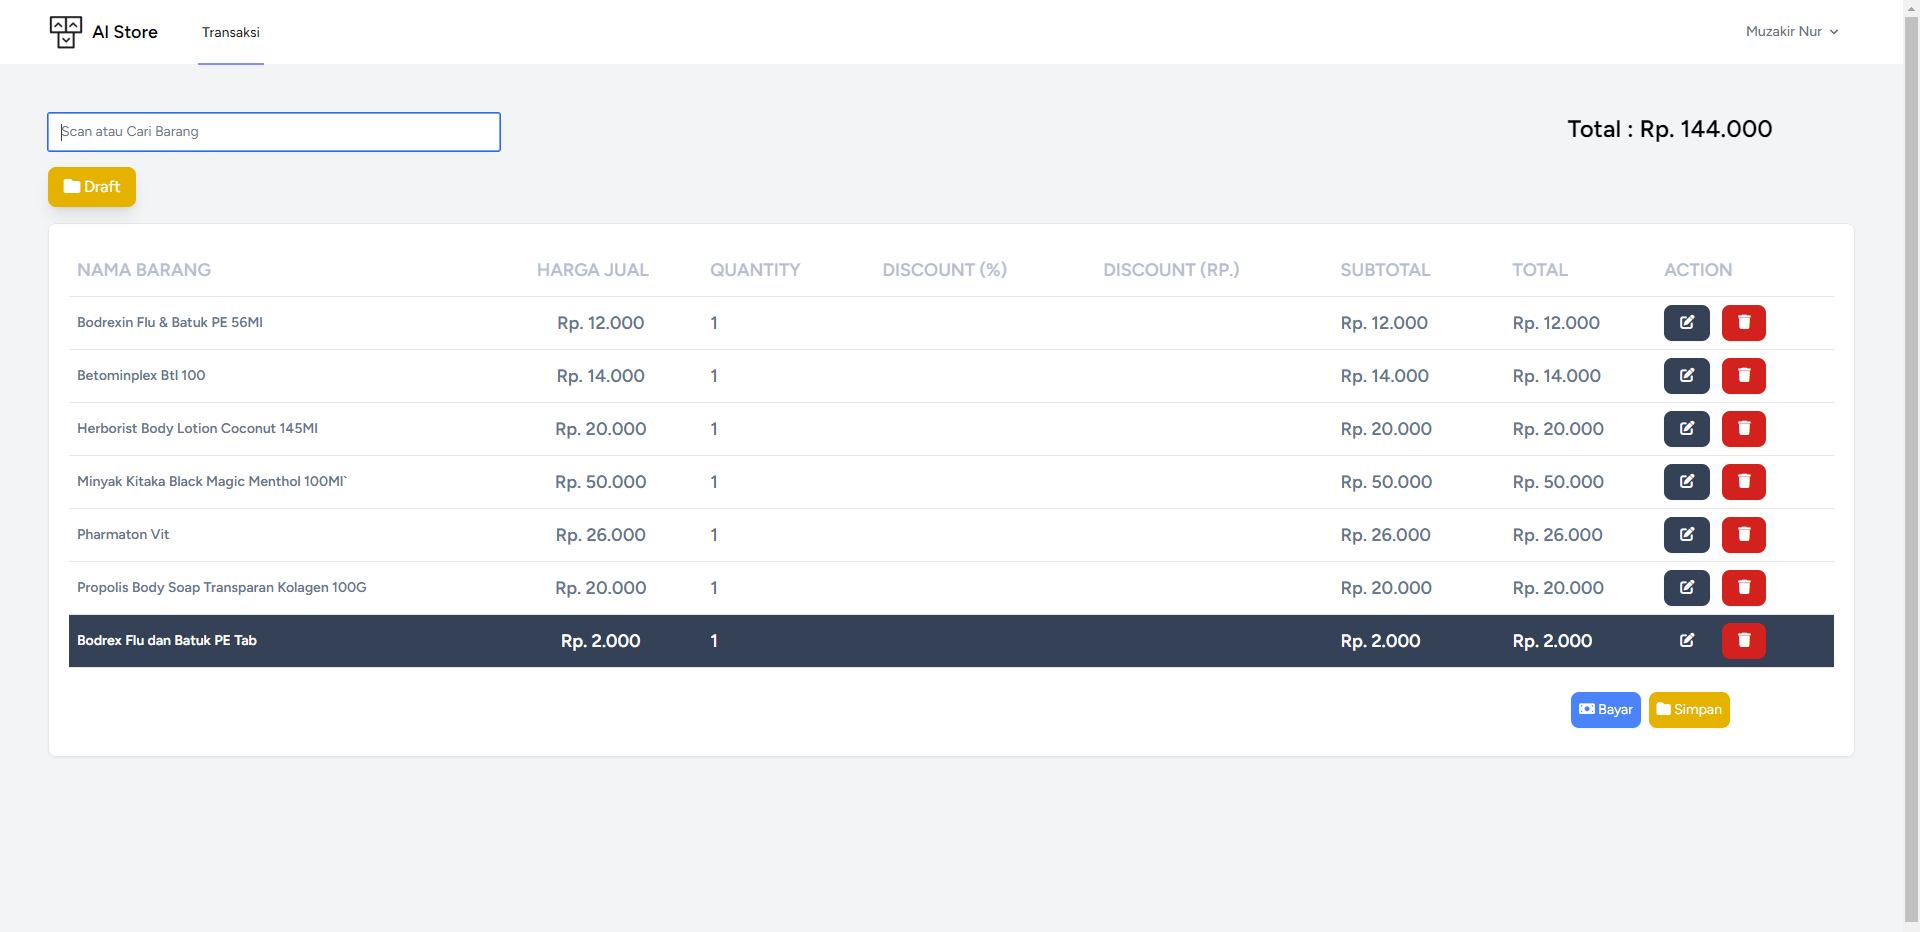Click the folder icon on Draft button
The width and height of the screenshot is (1920, 932).
(72, 186)
